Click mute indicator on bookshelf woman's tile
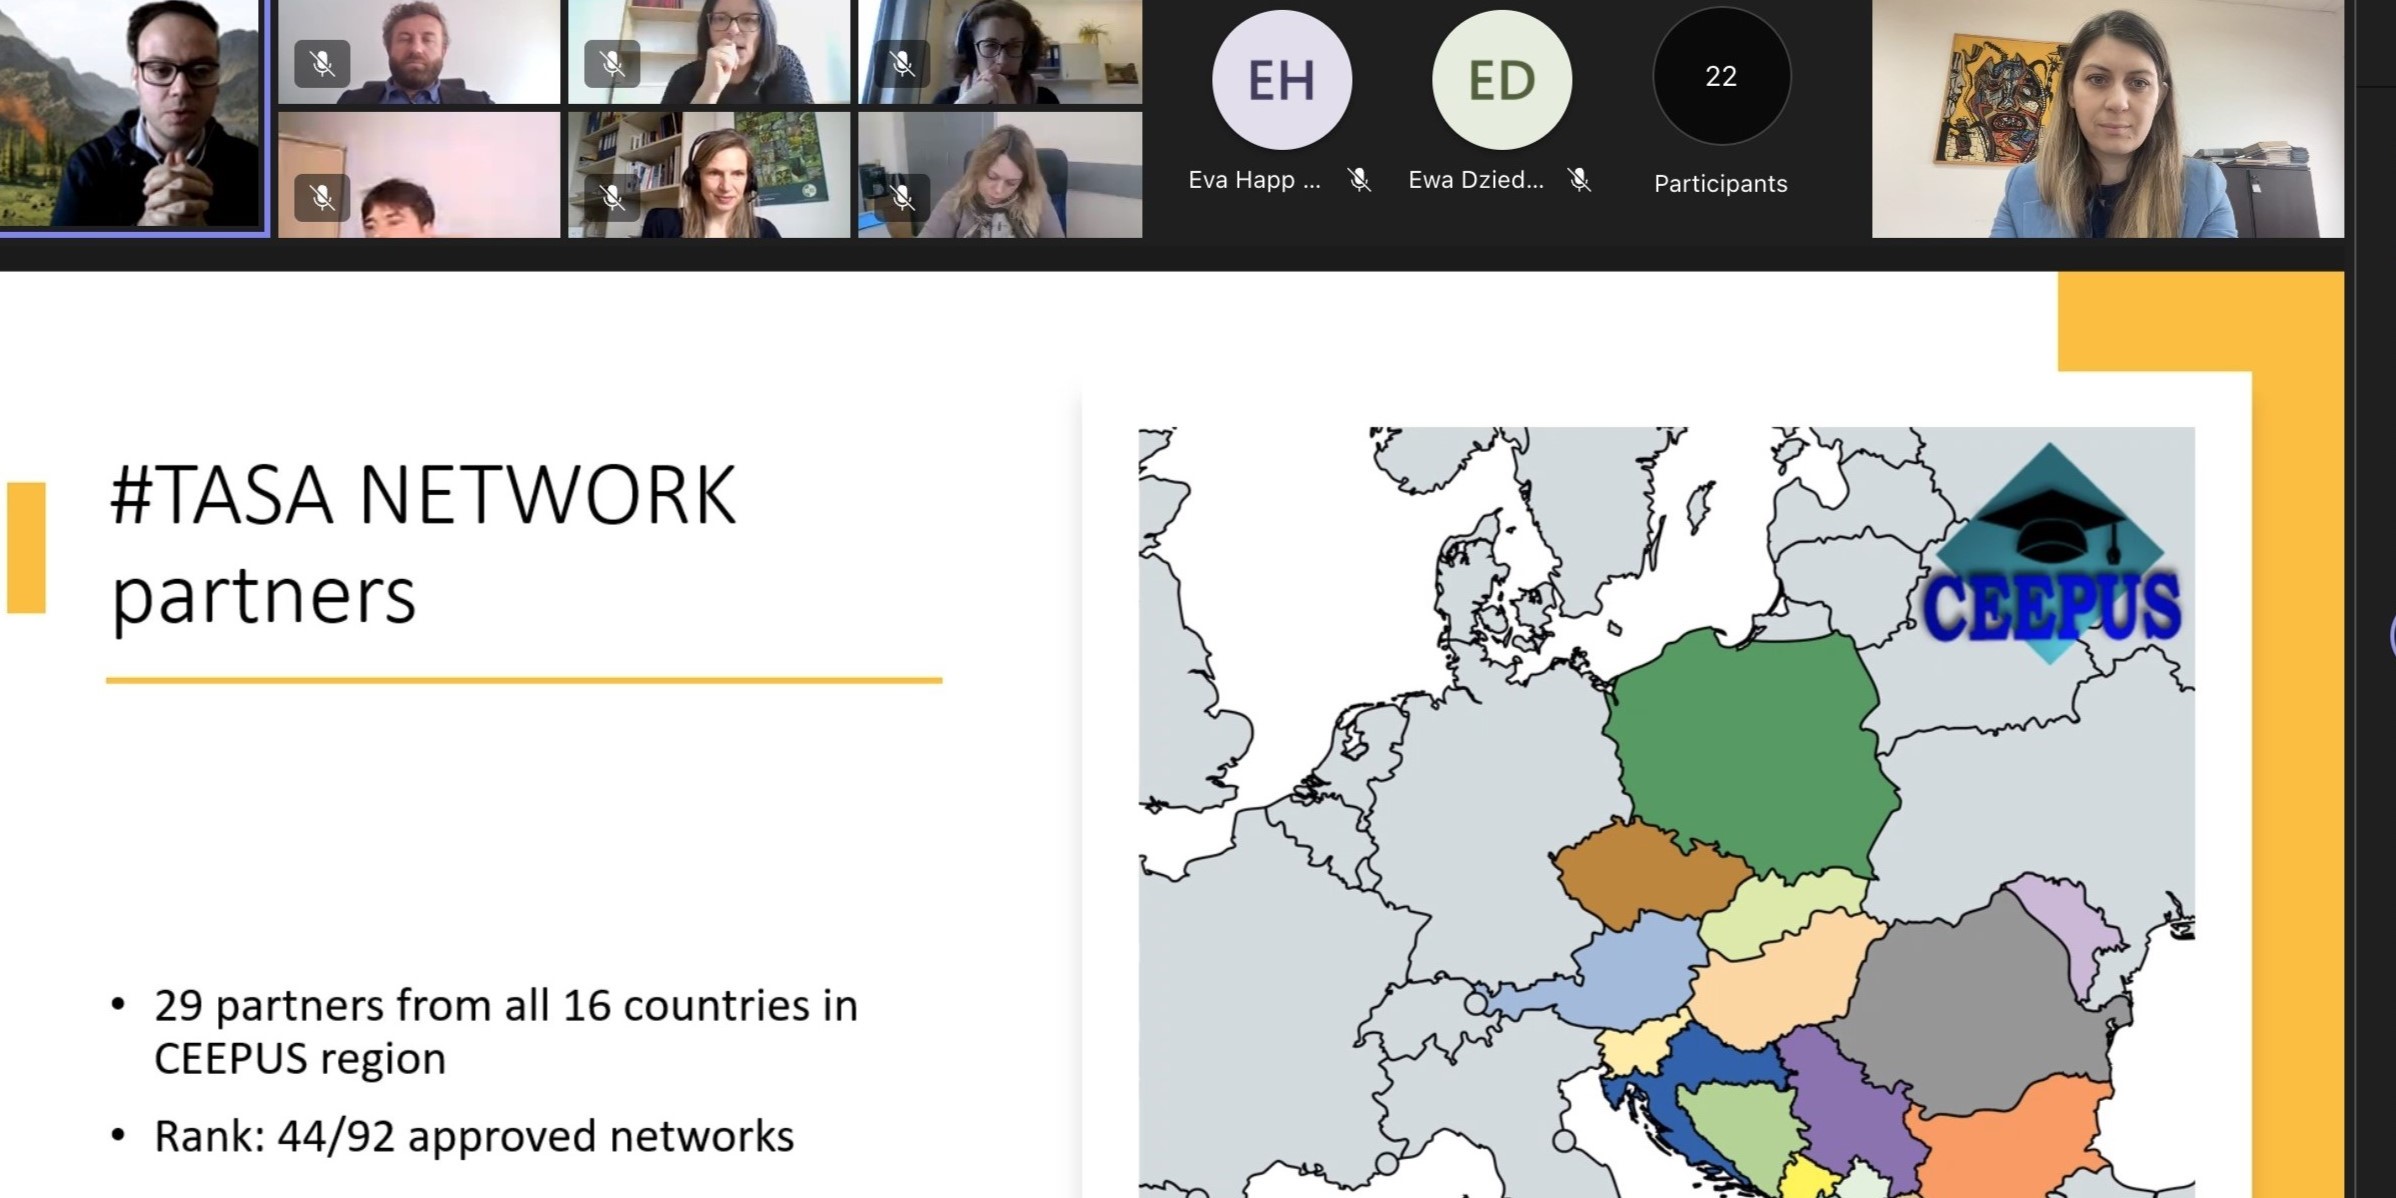 pyautogui.click(x=612, y=64)
